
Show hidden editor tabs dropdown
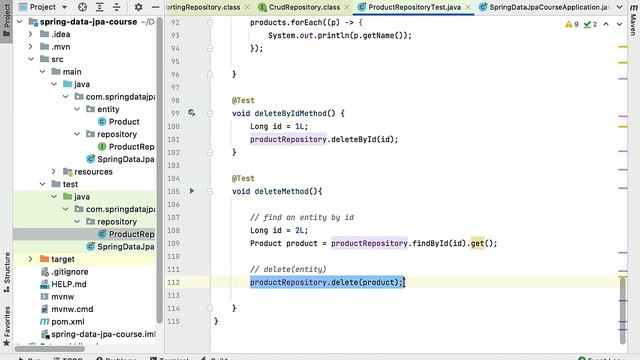(619, 7)
